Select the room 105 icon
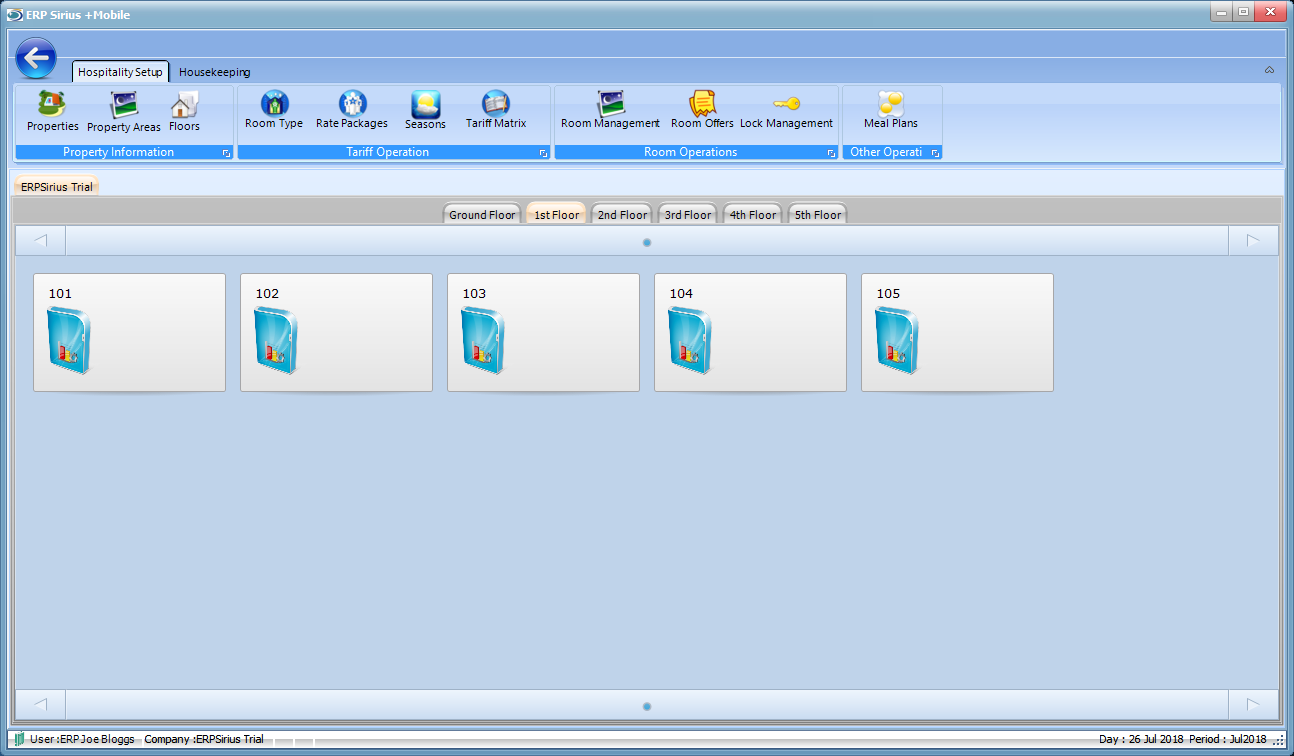Screen dimensions: 1294x756 (x=897, y=341)
